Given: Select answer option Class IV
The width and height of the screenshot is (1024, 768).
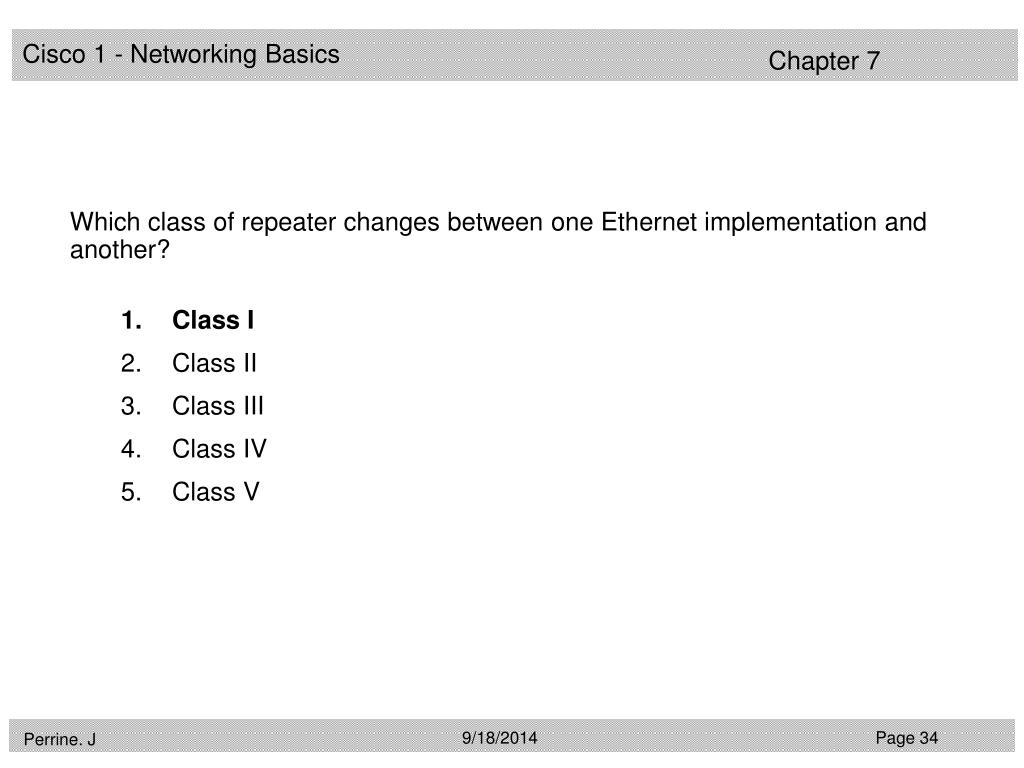Looking at the screenshot, I should tap(219, 449).
